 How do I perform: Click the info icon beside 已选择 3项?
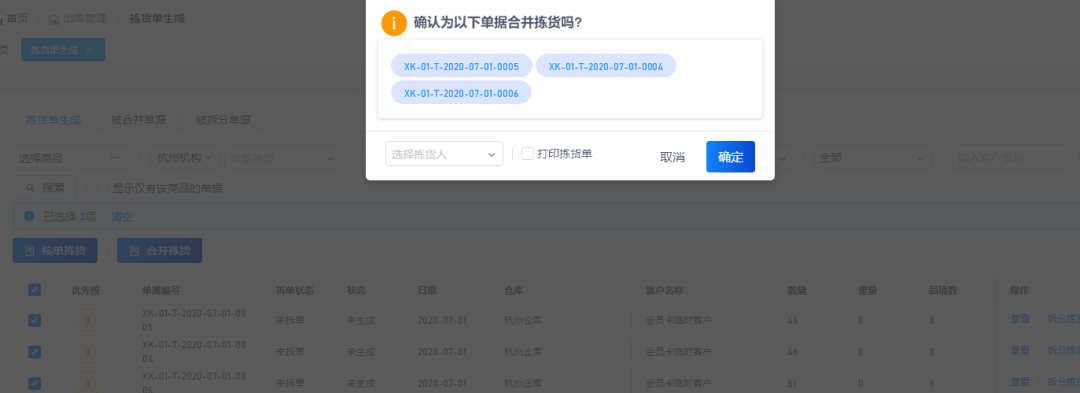coord(29,216)
